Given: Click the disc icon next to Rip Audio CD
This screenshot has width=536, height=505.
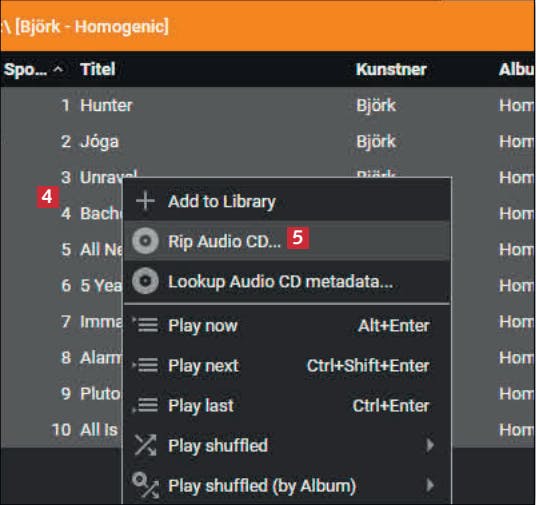Looking at the screenshot, I should tap(145, 241).
